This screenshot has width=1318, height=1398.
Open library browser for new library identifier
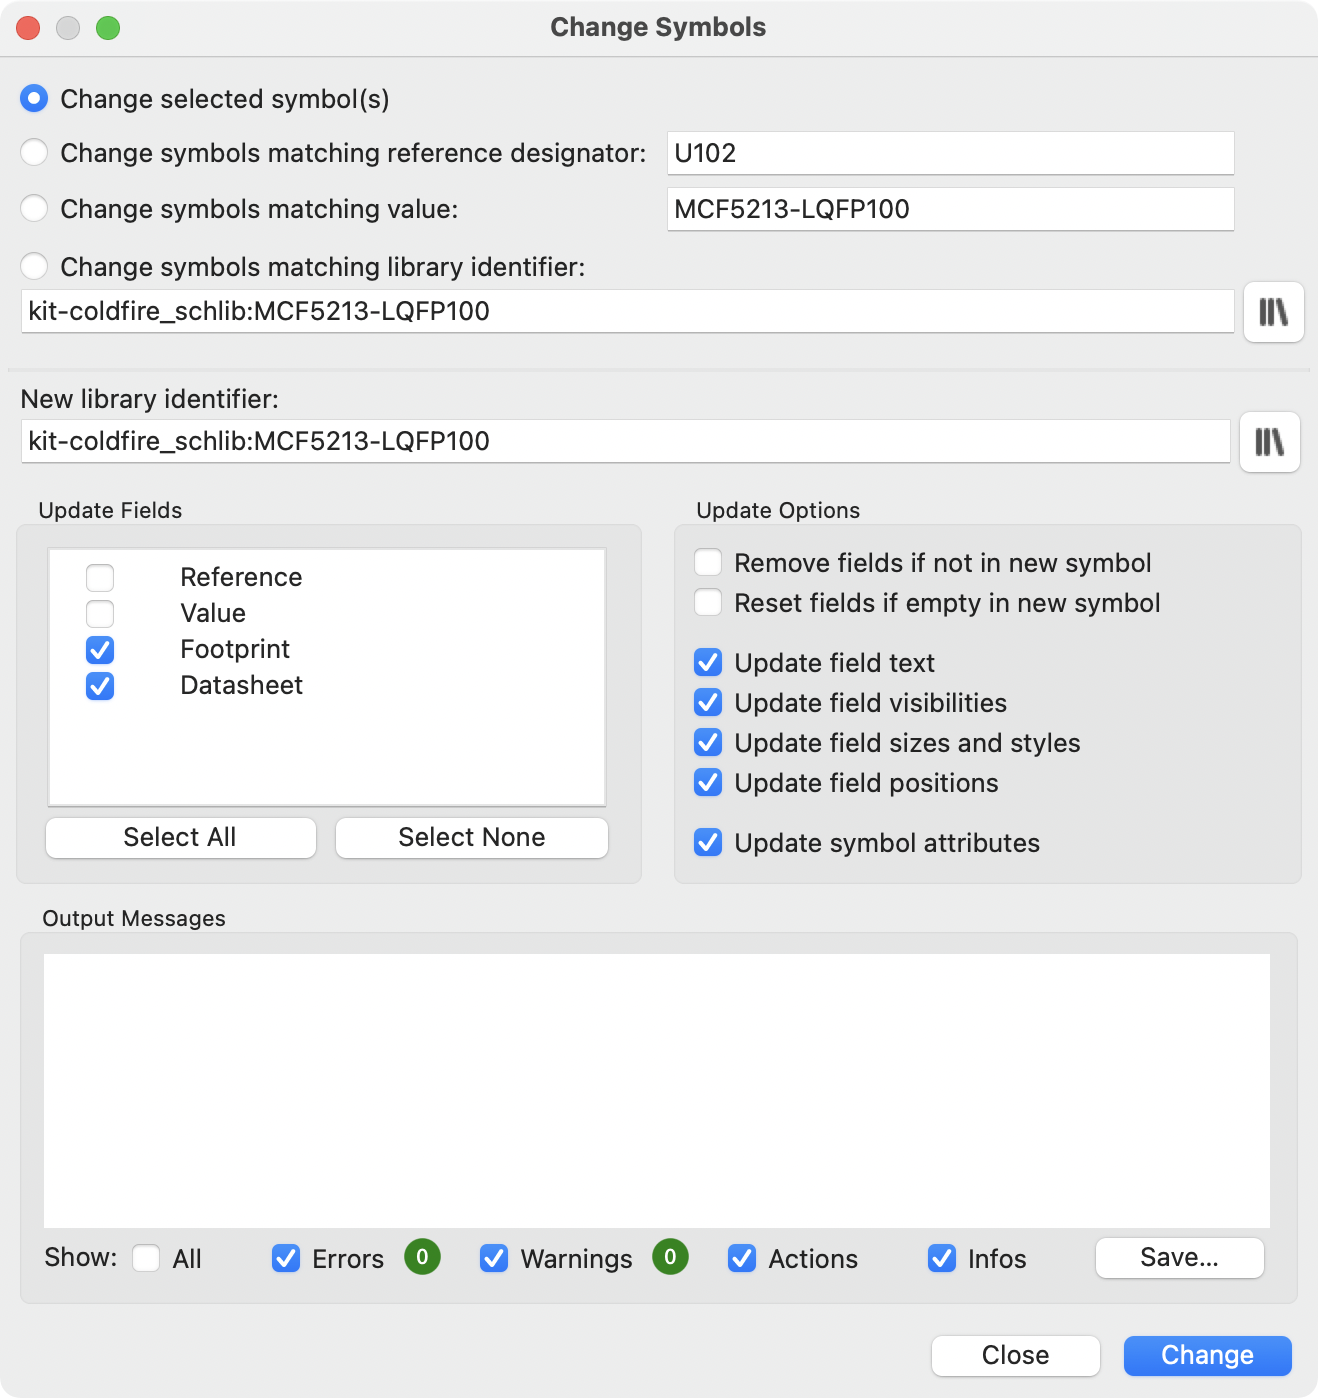coord(1269,442)
